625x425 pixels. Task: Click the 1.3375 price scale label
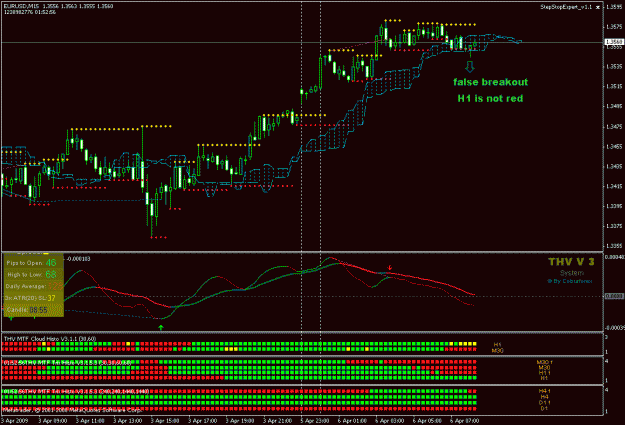point(614,226)
